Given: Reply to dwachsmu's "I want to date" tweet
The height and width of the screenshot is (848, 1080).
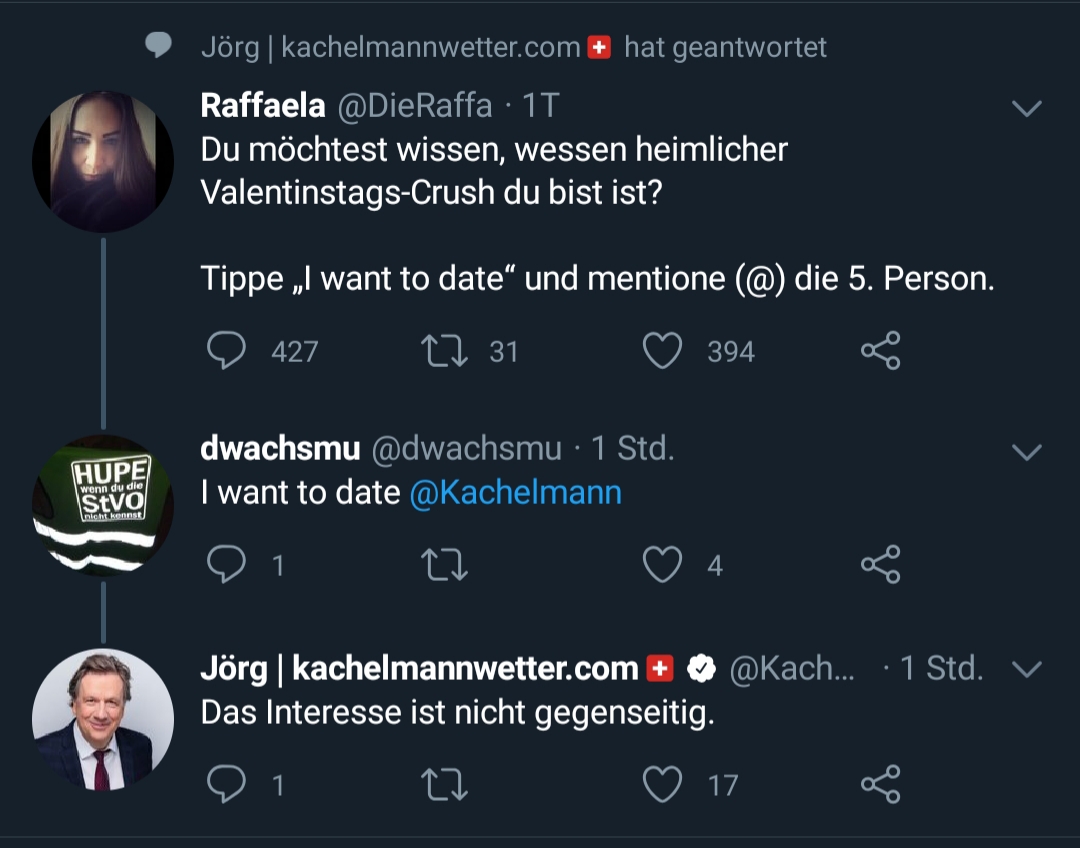Looking at the screenshot, I should 226,565.
